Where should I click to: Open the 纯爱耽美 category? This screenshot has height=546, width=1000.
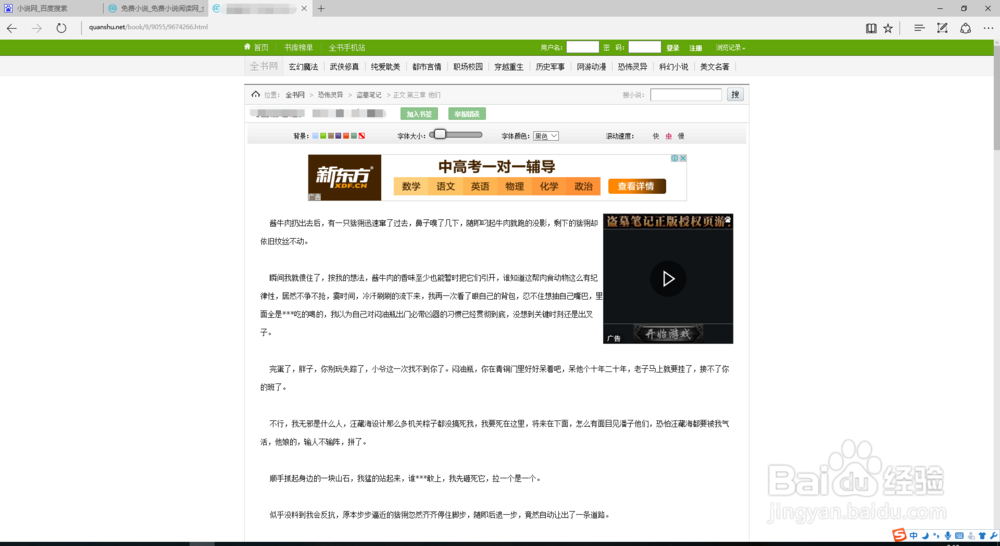coord(385,67)
